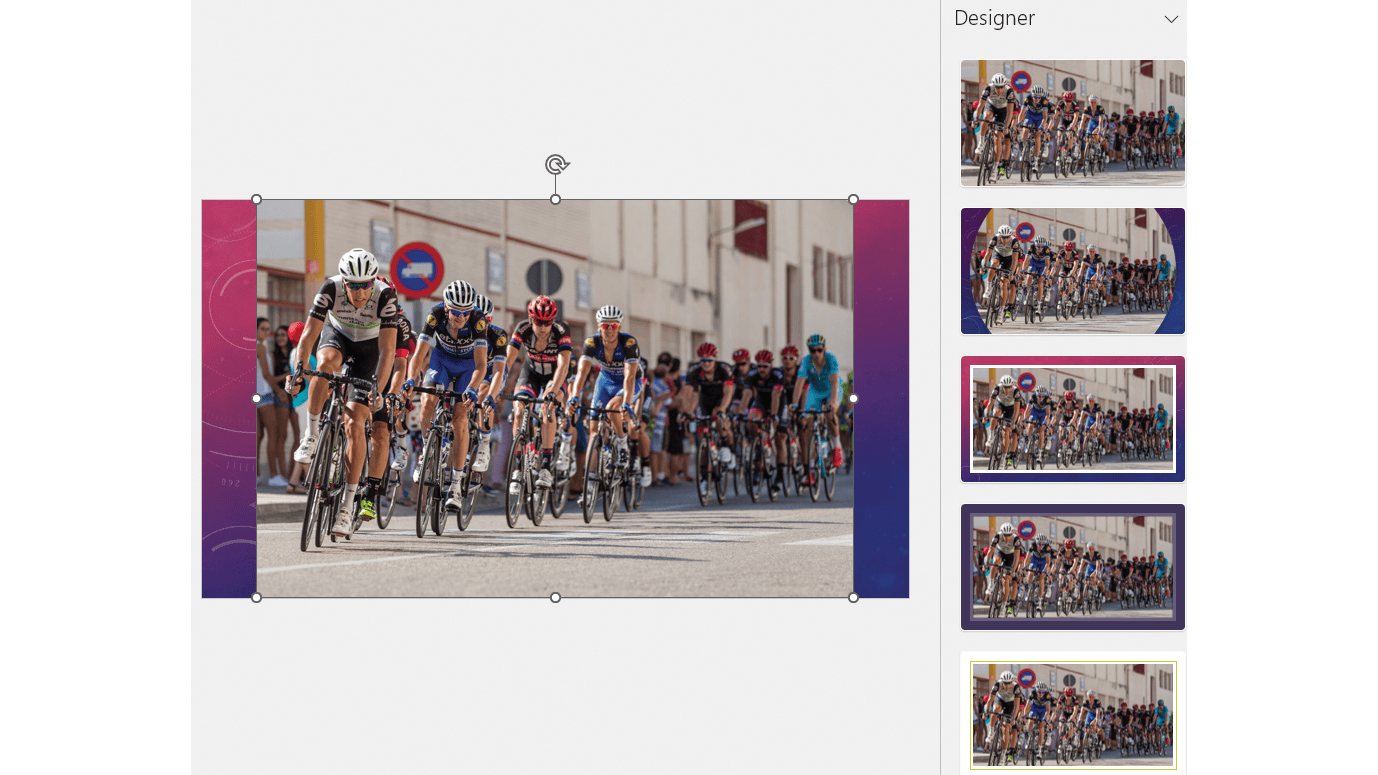Click the right-middle sizing handle of the picture
This screenshot has width=1378, height=775.
pos(853,398)
